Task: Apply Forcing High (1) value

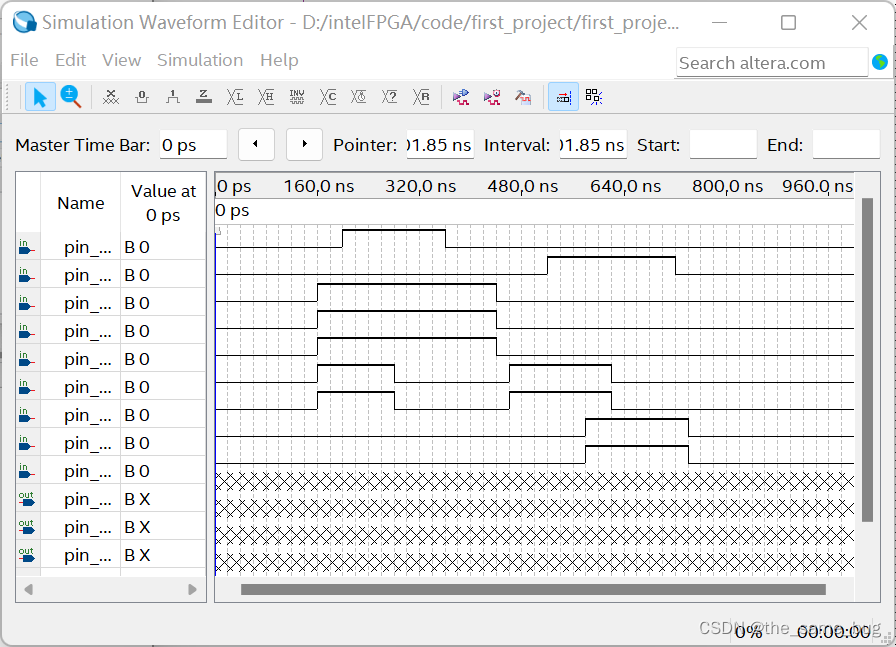Action: click(173, 97)
